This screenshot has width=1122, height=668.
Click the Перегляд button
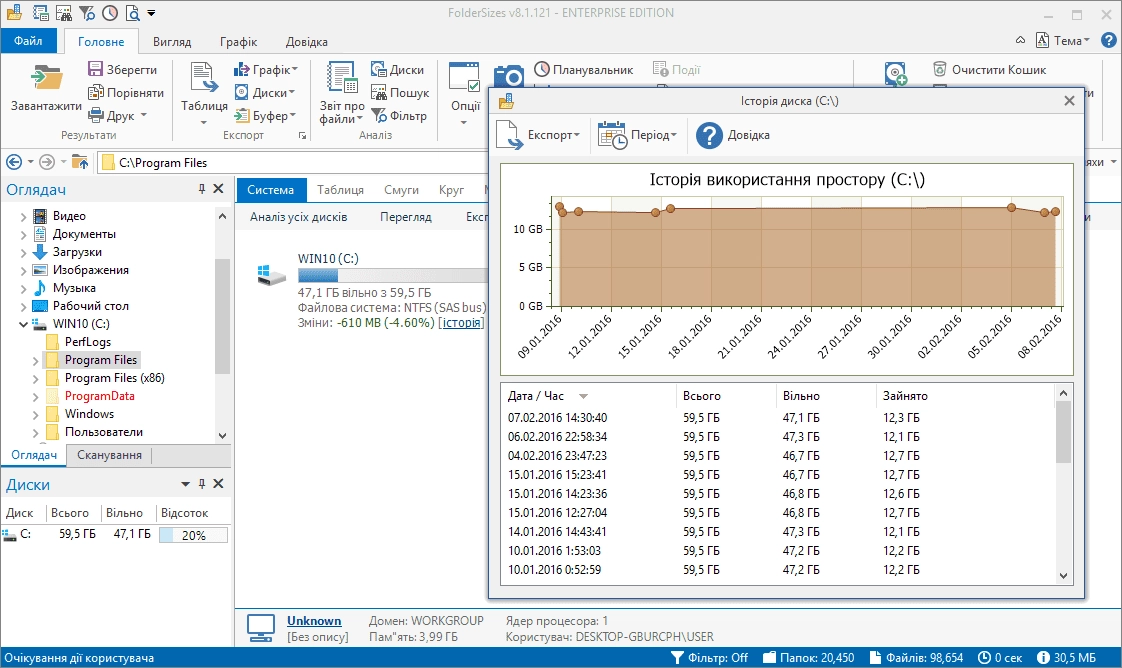click(406, 217)
